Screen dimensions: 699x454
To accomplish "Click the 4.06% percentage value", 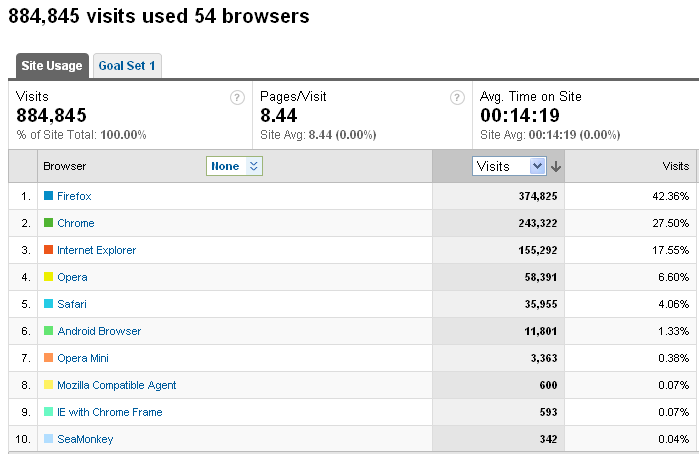I will point(674,304).
